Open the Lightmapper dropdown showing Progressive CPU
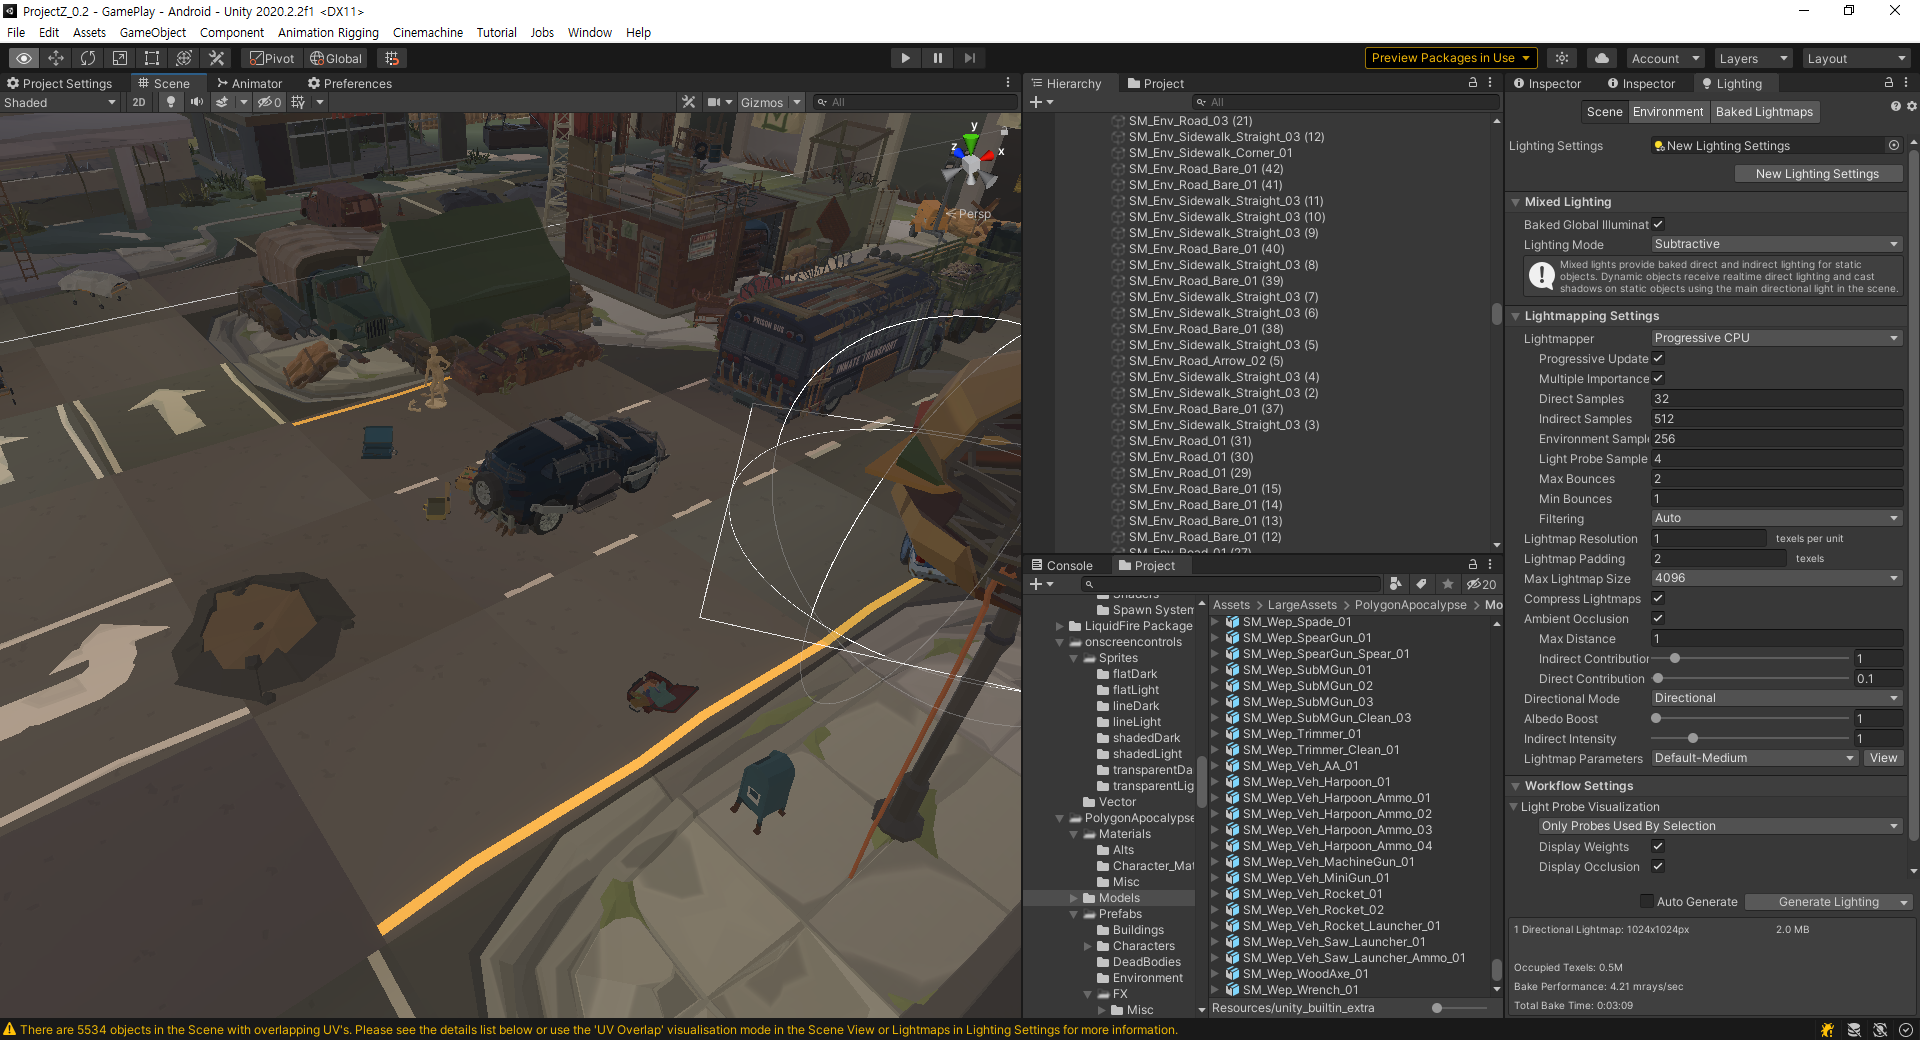The width and height of the screenshot is (1920, 1040). (x=1775, y=338)
